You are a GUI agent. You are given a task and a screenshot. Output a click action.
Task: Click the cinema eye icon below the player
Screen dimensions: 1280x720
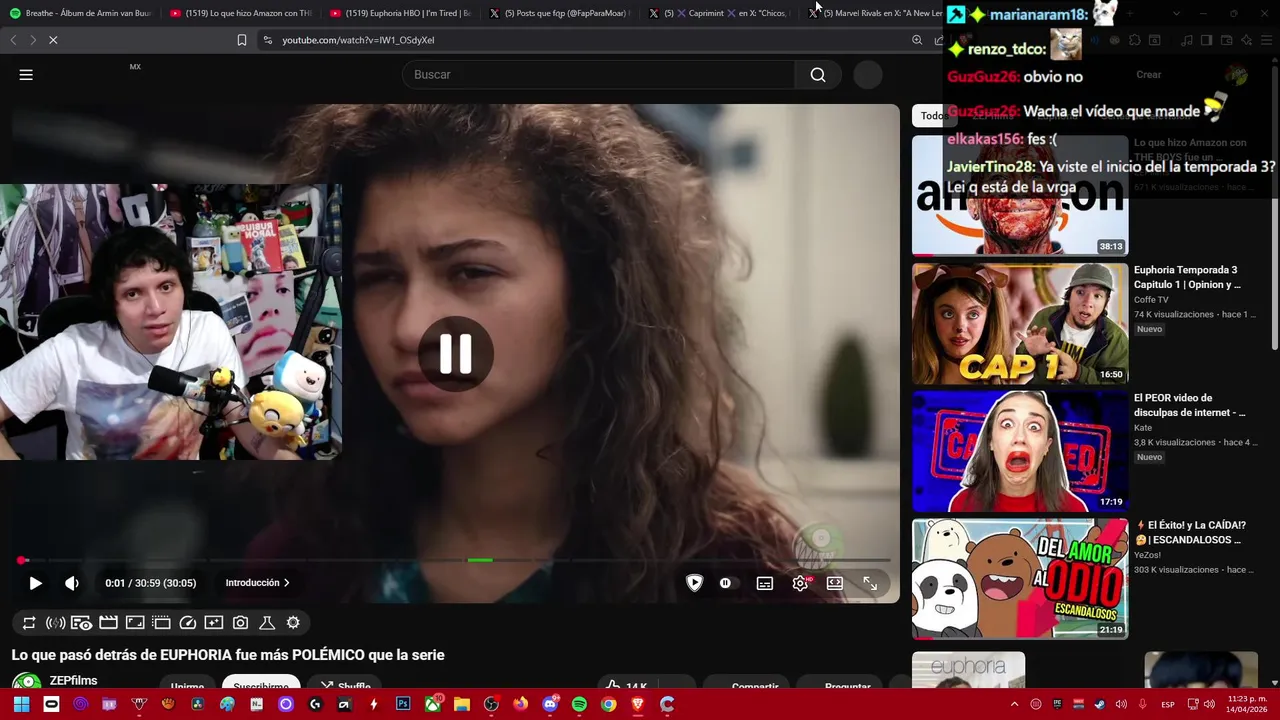pyautogui.click(x=82, y=623)
